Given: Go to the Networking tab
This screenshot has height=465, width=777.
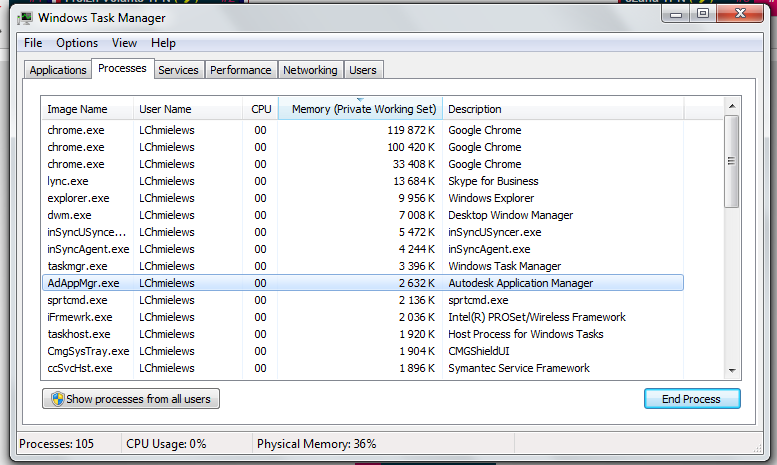Looking at the screenshot, I should click(310, 70).
